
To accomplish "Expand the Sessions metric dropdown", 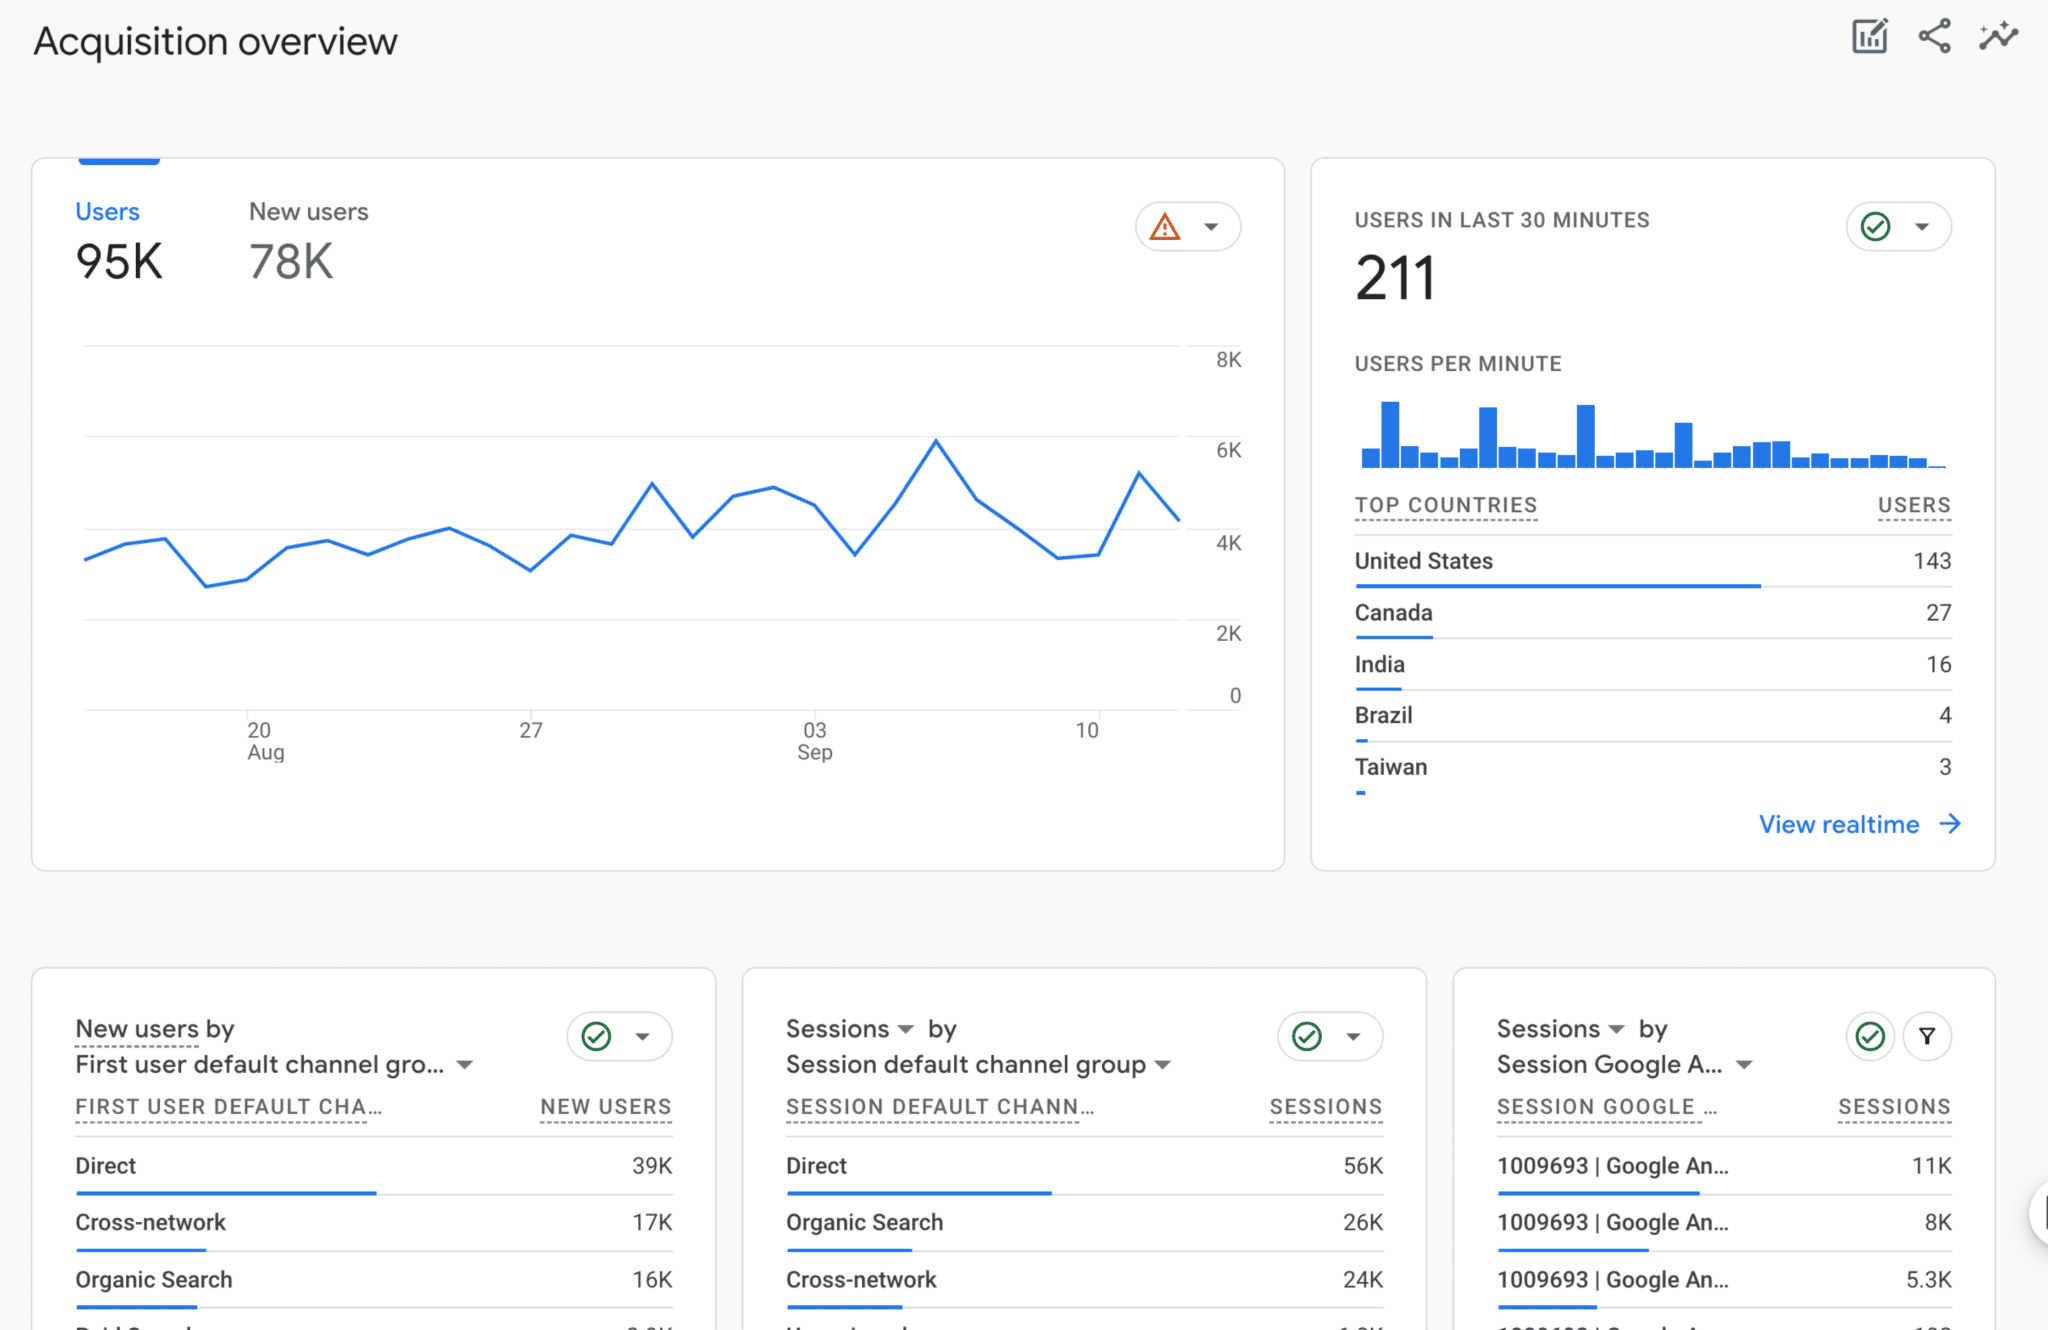I will click(x=904, y=1029).
